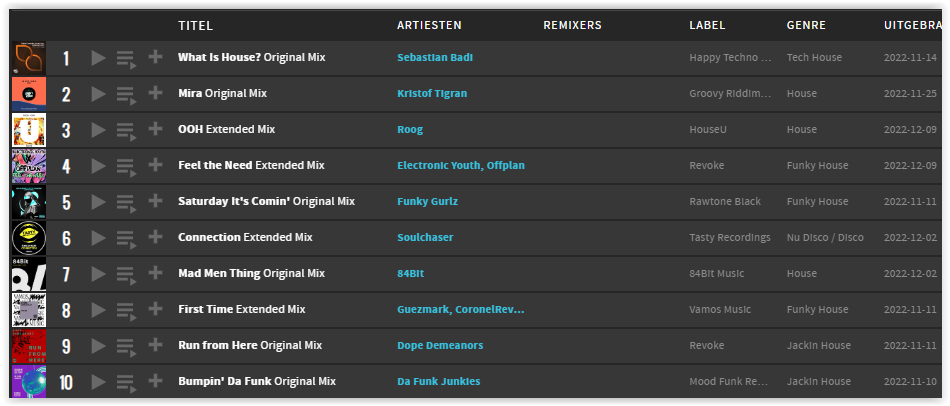The width and height of the screenshot is (950, 406).
Task: Add Mira to queue with queue icon
Action: (x=126, y=95)
